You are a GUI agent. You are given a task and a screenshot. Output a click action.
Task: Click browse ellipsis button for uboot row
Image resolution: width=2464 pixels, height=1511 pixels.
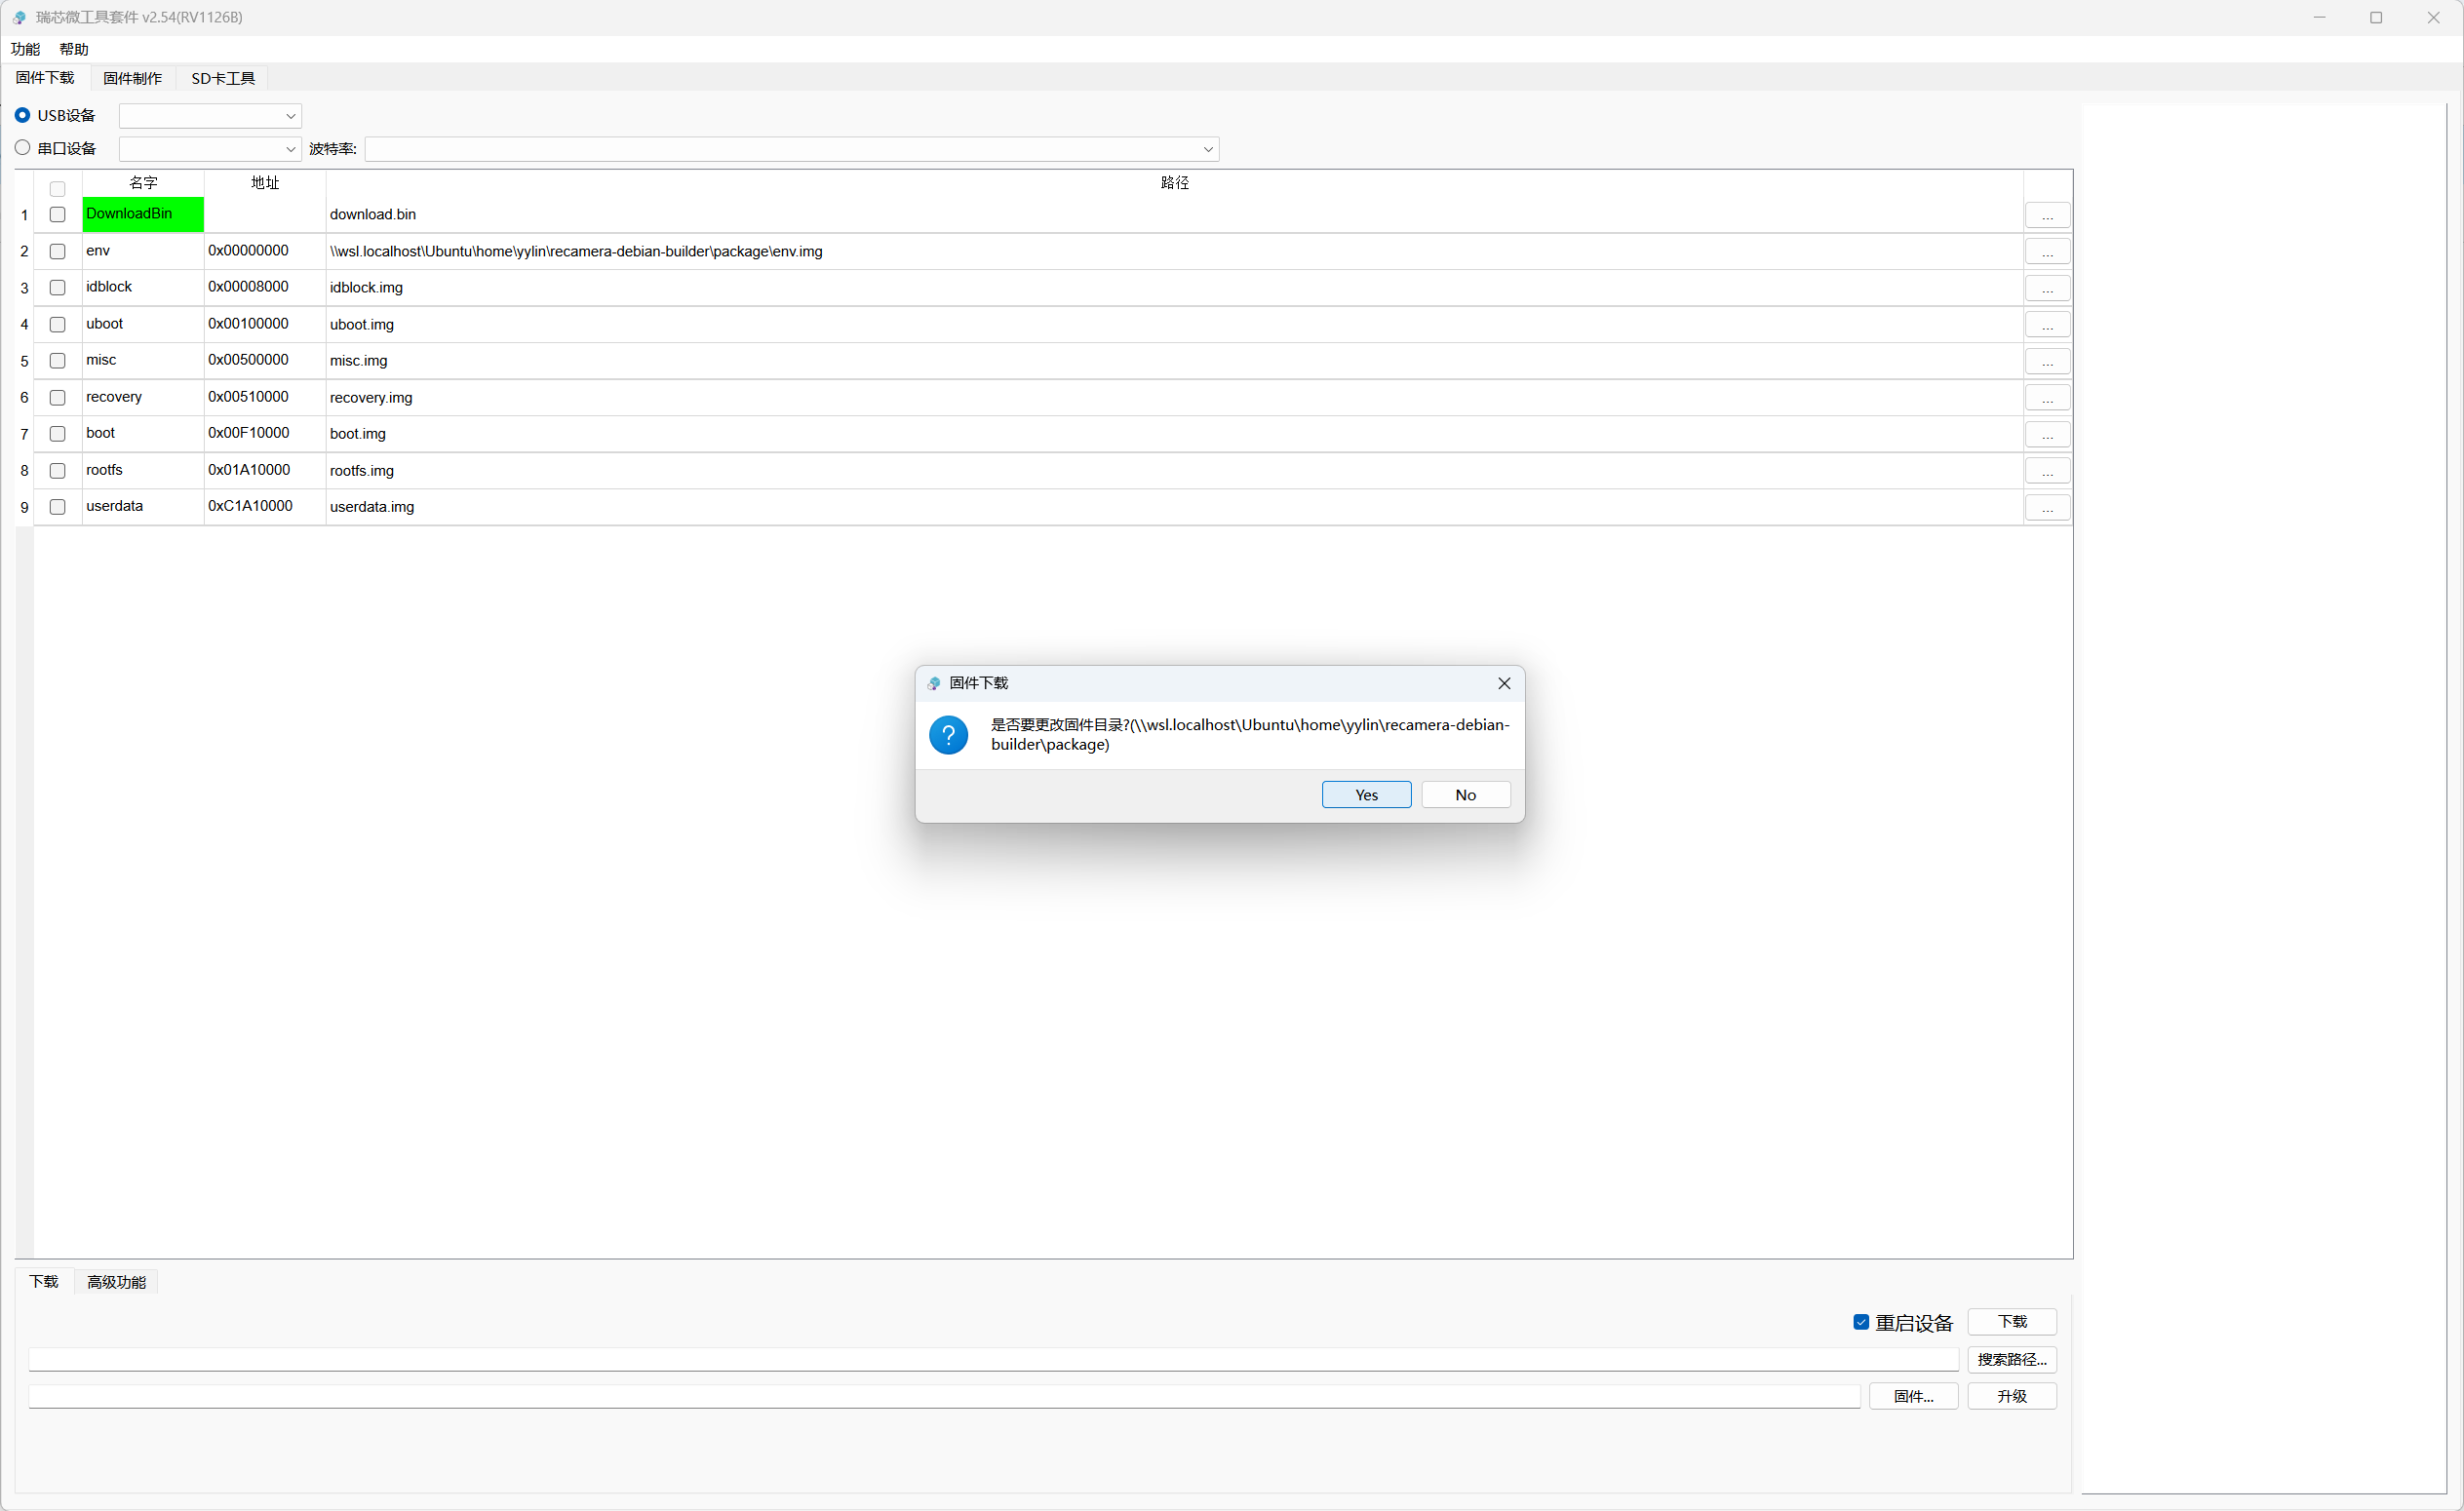(x=2047, y=325)
